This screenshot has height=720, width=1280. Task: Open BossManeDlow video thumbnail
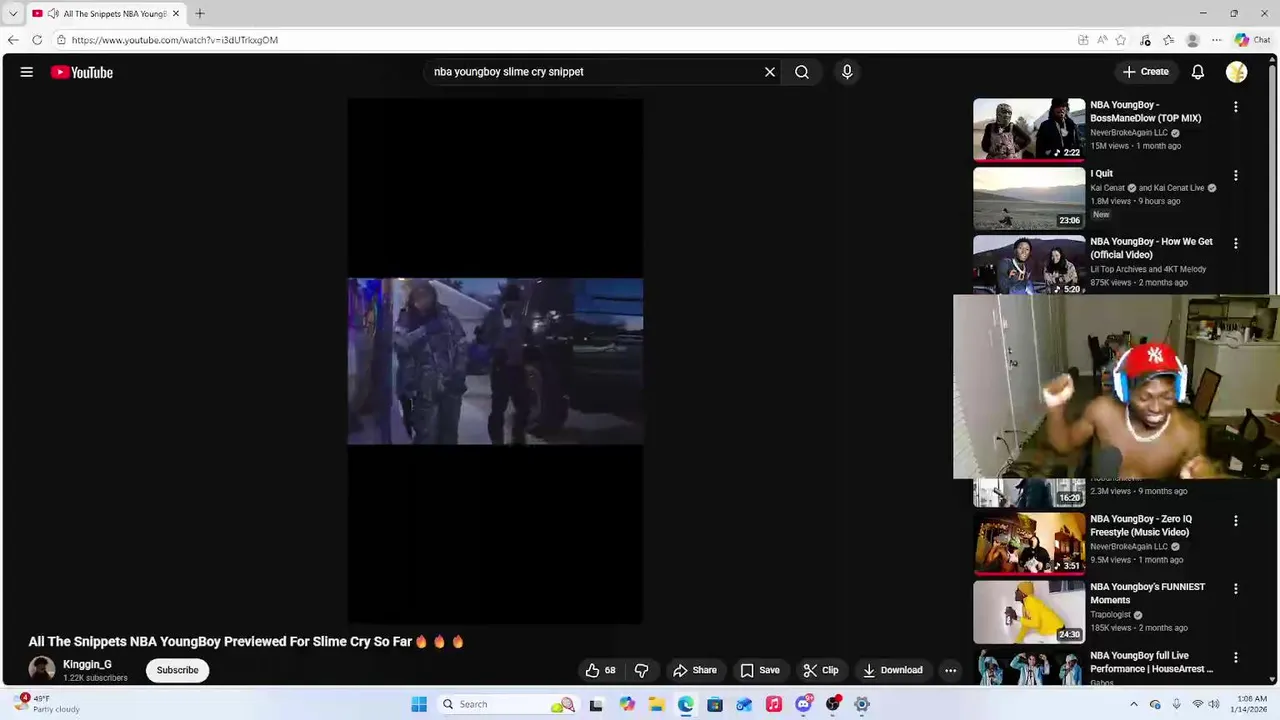(x=1029, y=129)
